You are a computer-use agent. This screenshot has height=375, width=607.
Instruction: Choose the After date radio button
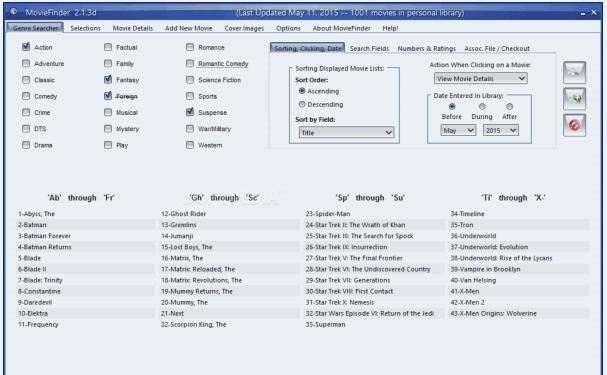pos(509,106)
